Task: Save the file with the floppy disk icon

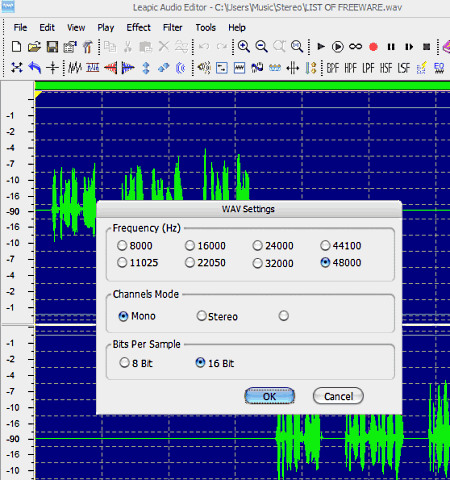Action: pyautogui.click(x=52, y=47)
